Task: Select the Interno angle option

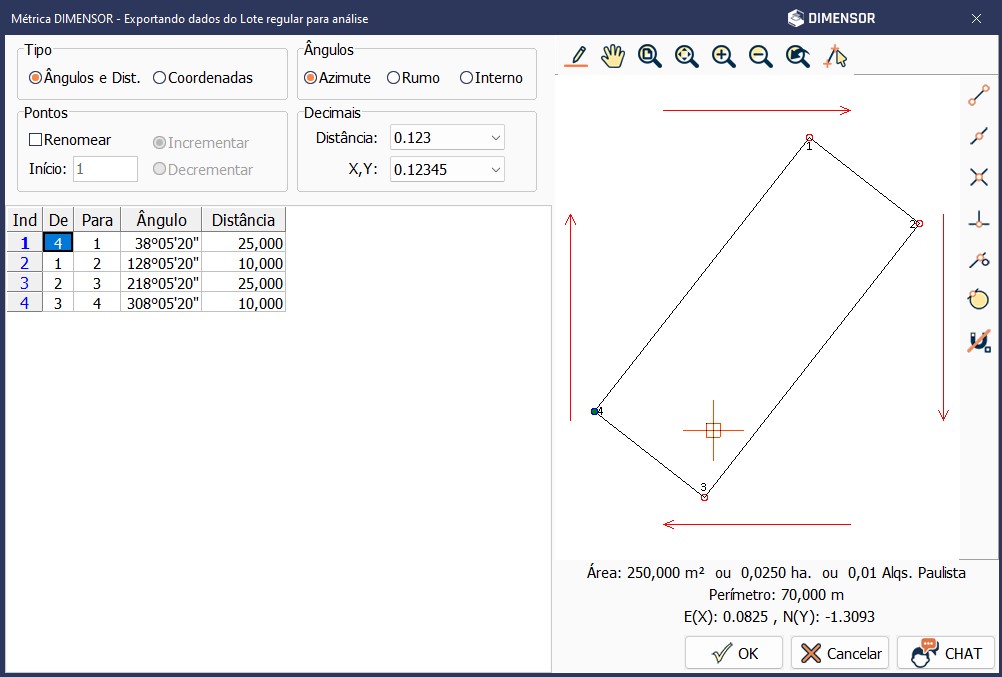Action: click(x=467, y=77)
